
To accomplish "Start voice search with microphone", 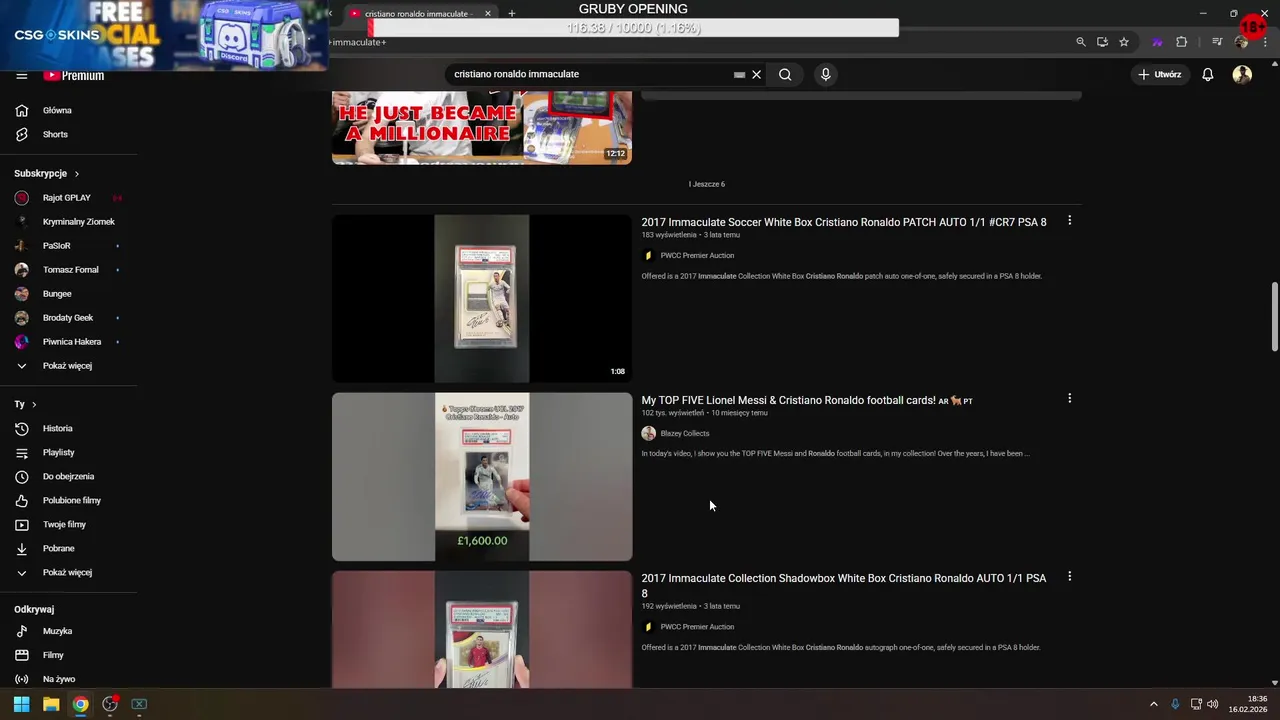I will click(x=825, y=74).
